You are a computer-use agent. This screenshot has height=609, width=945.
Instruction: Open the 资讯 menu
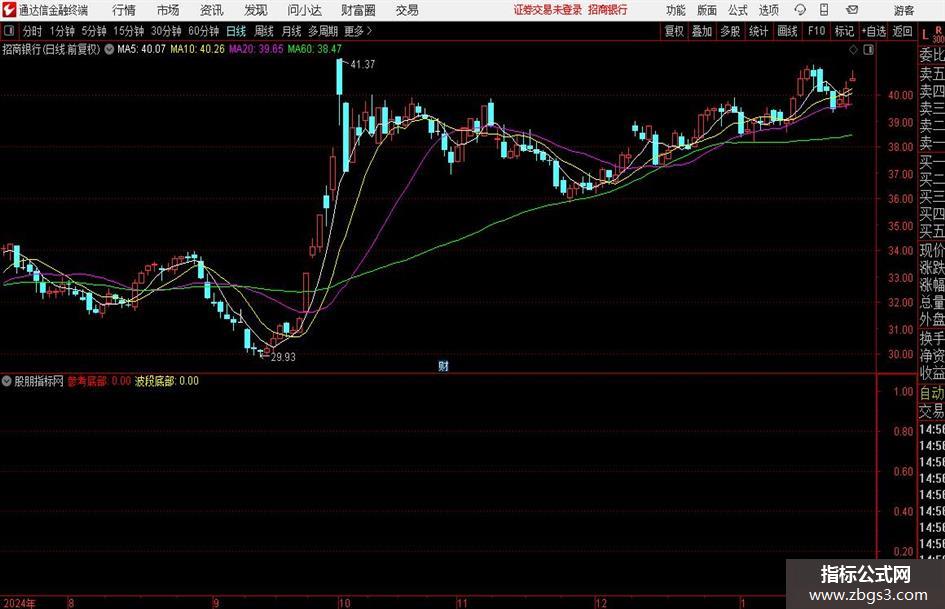[212, 10]
